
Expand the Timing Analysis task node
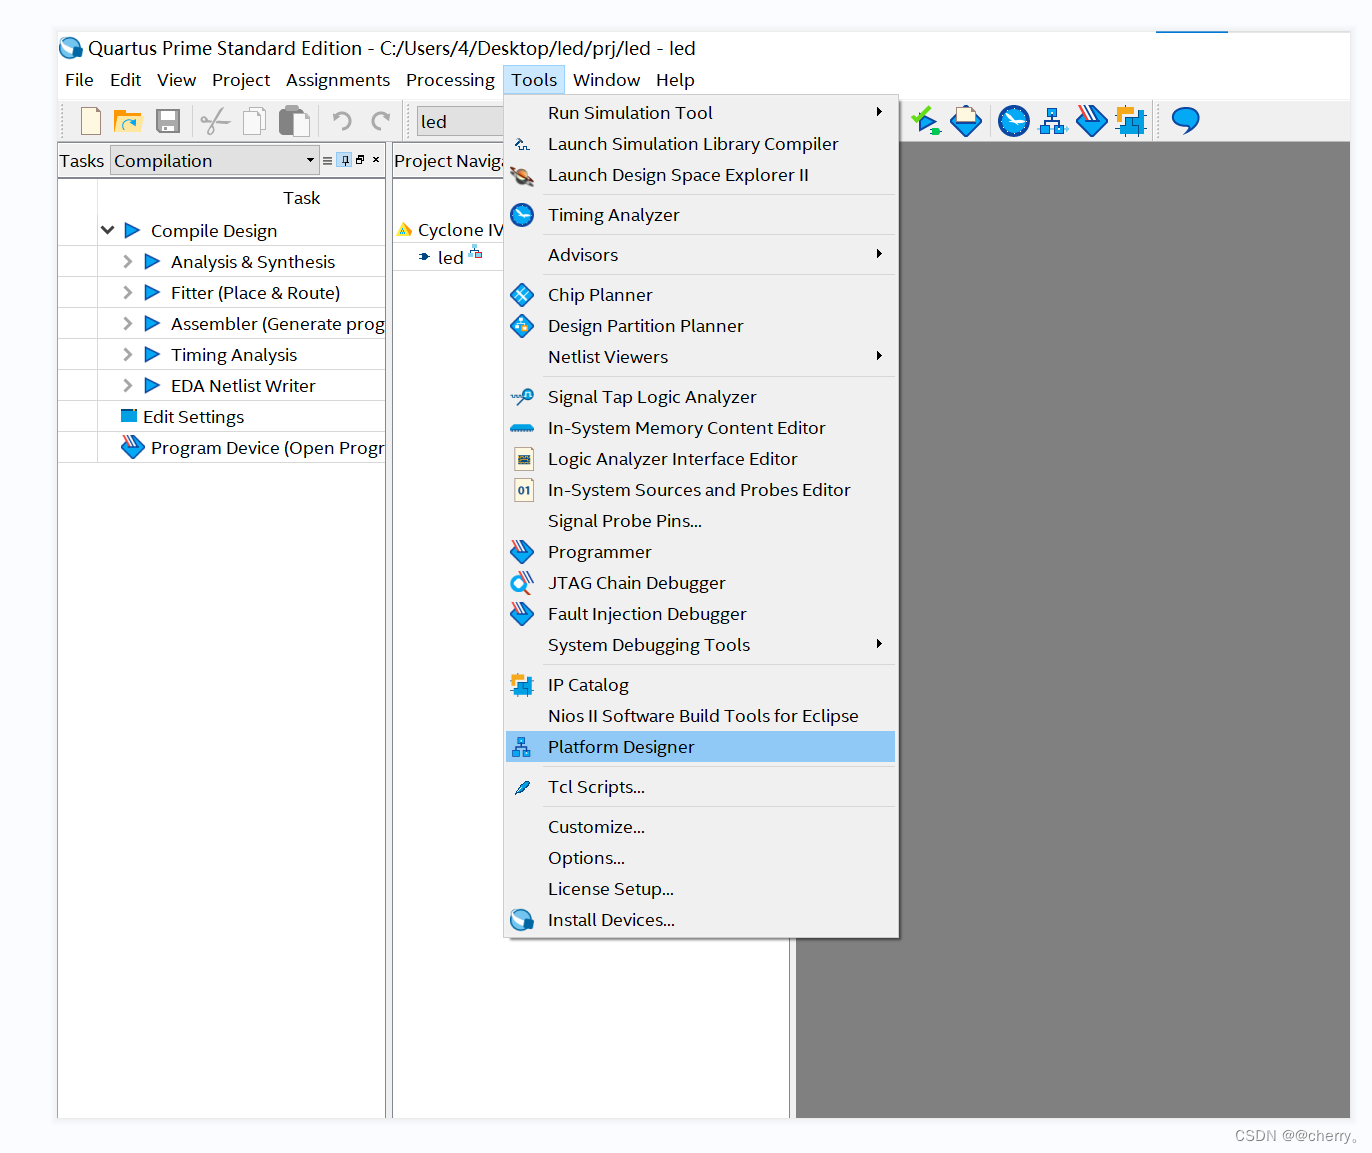click(127, 355)
